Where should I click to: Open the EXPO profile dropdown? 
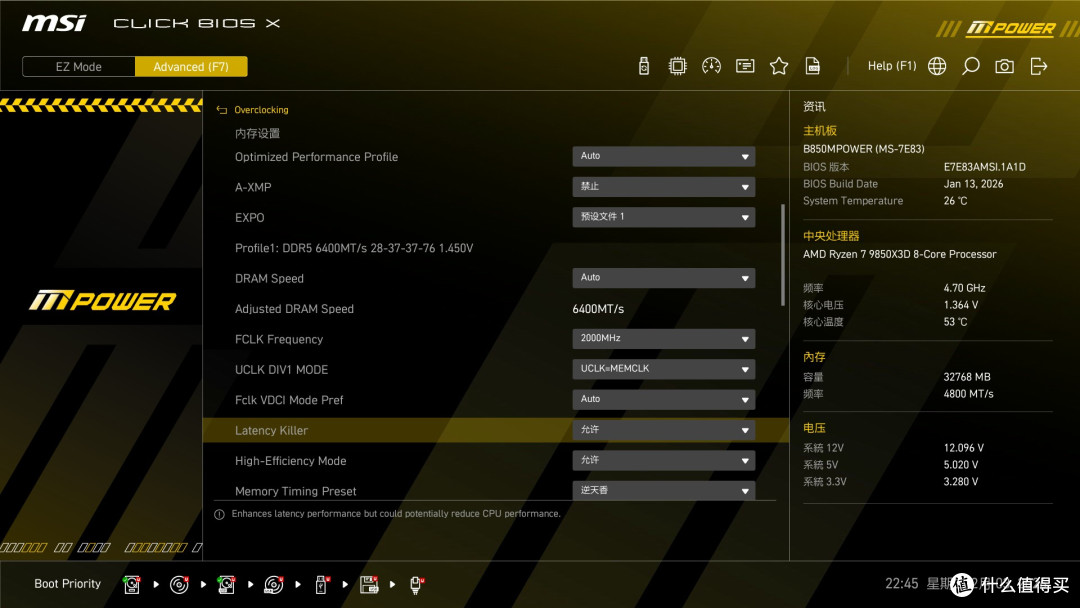point(663,217)
